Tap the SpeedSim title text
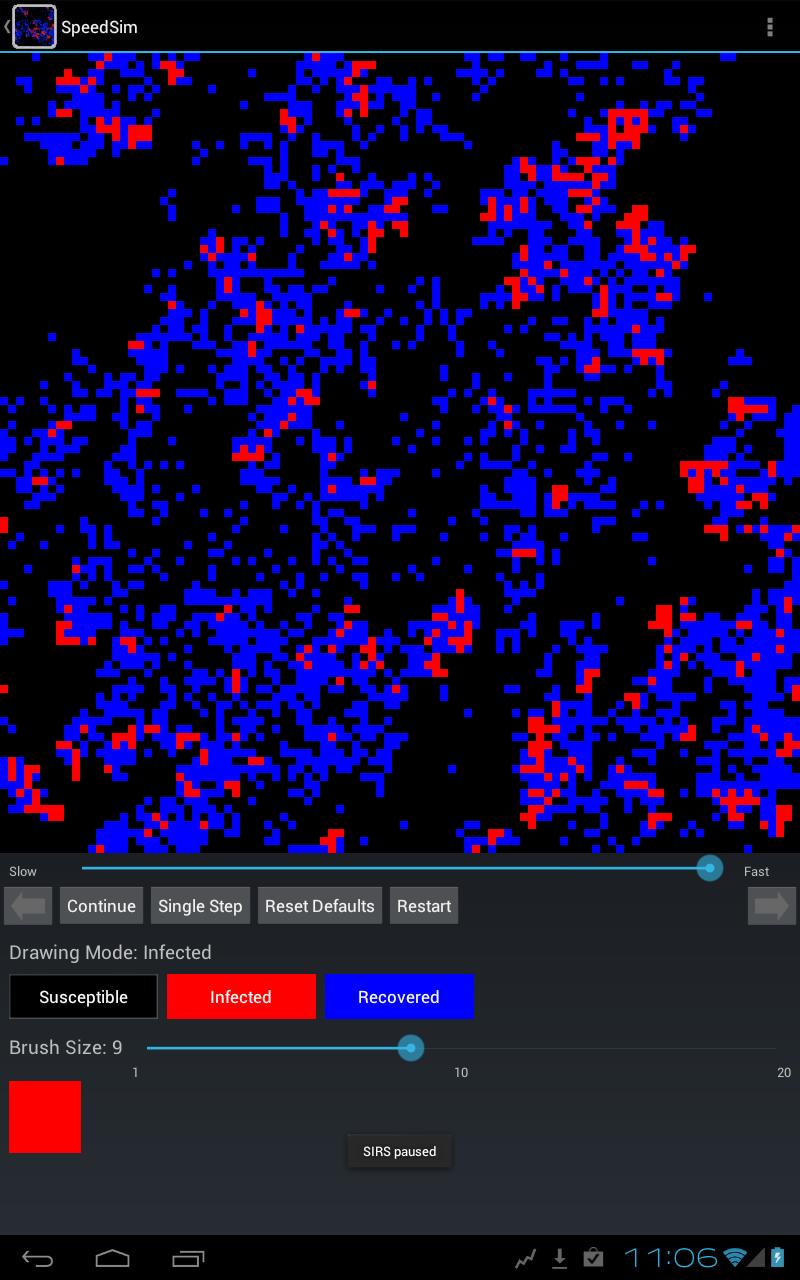The height and width of the screenshot is (1280, 800). pos(99,27)
